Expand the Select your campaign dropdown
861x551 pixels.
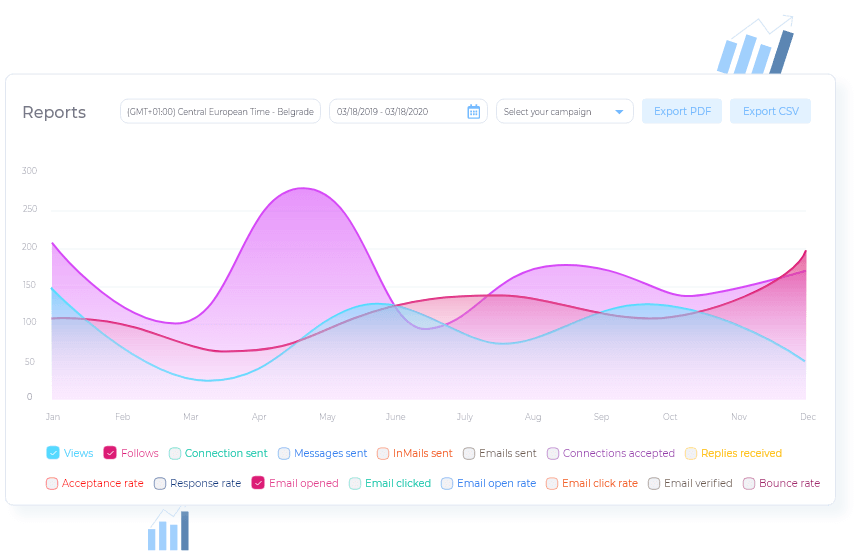click(564, 112)
